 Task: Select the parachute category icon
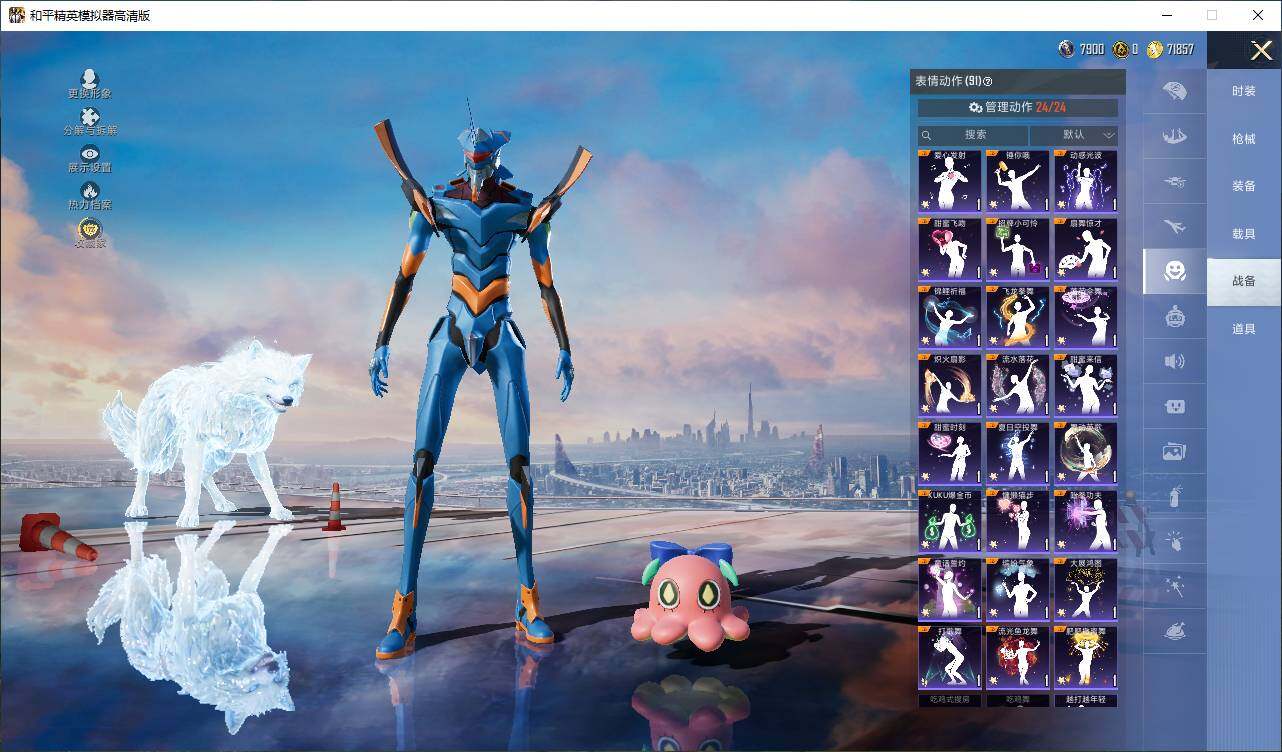point(1175,91)
